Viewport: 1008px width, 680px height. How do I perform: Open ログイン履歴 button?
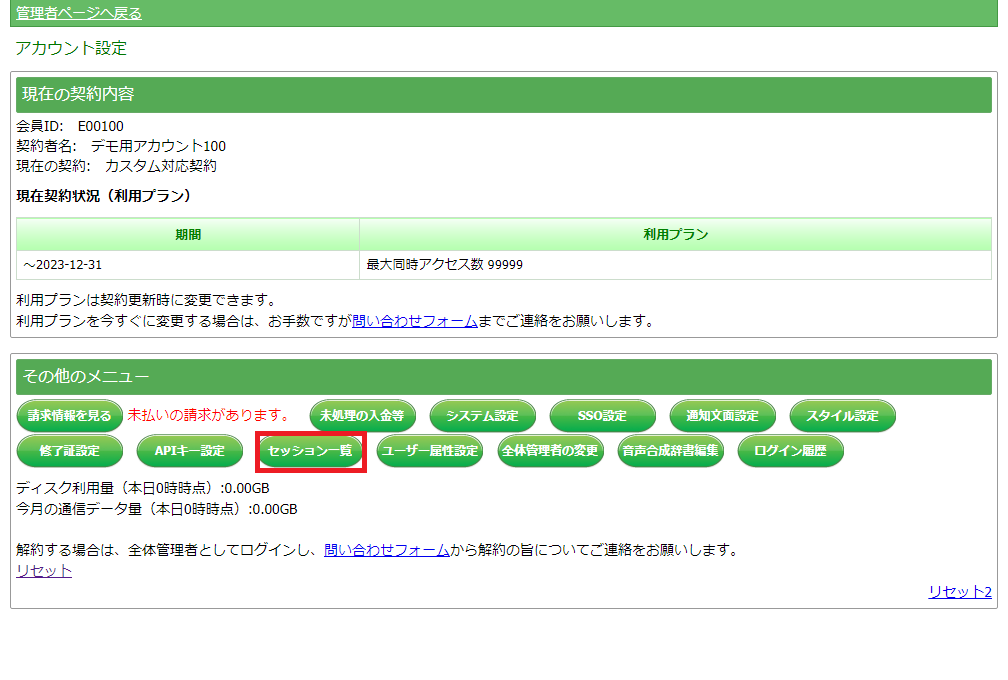(791, 451)
